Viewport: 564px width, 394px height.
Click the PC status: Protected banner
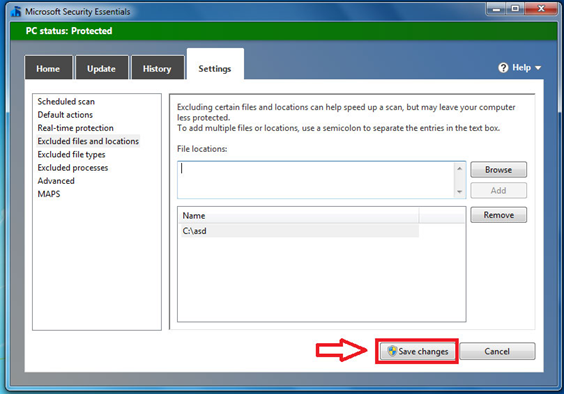tap(284, 31)
